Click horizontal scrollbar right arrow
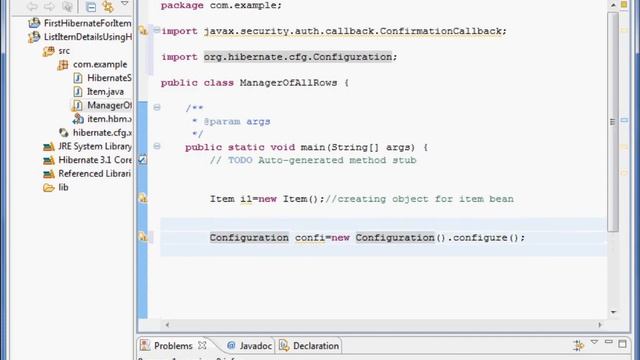 coord(600,325)
